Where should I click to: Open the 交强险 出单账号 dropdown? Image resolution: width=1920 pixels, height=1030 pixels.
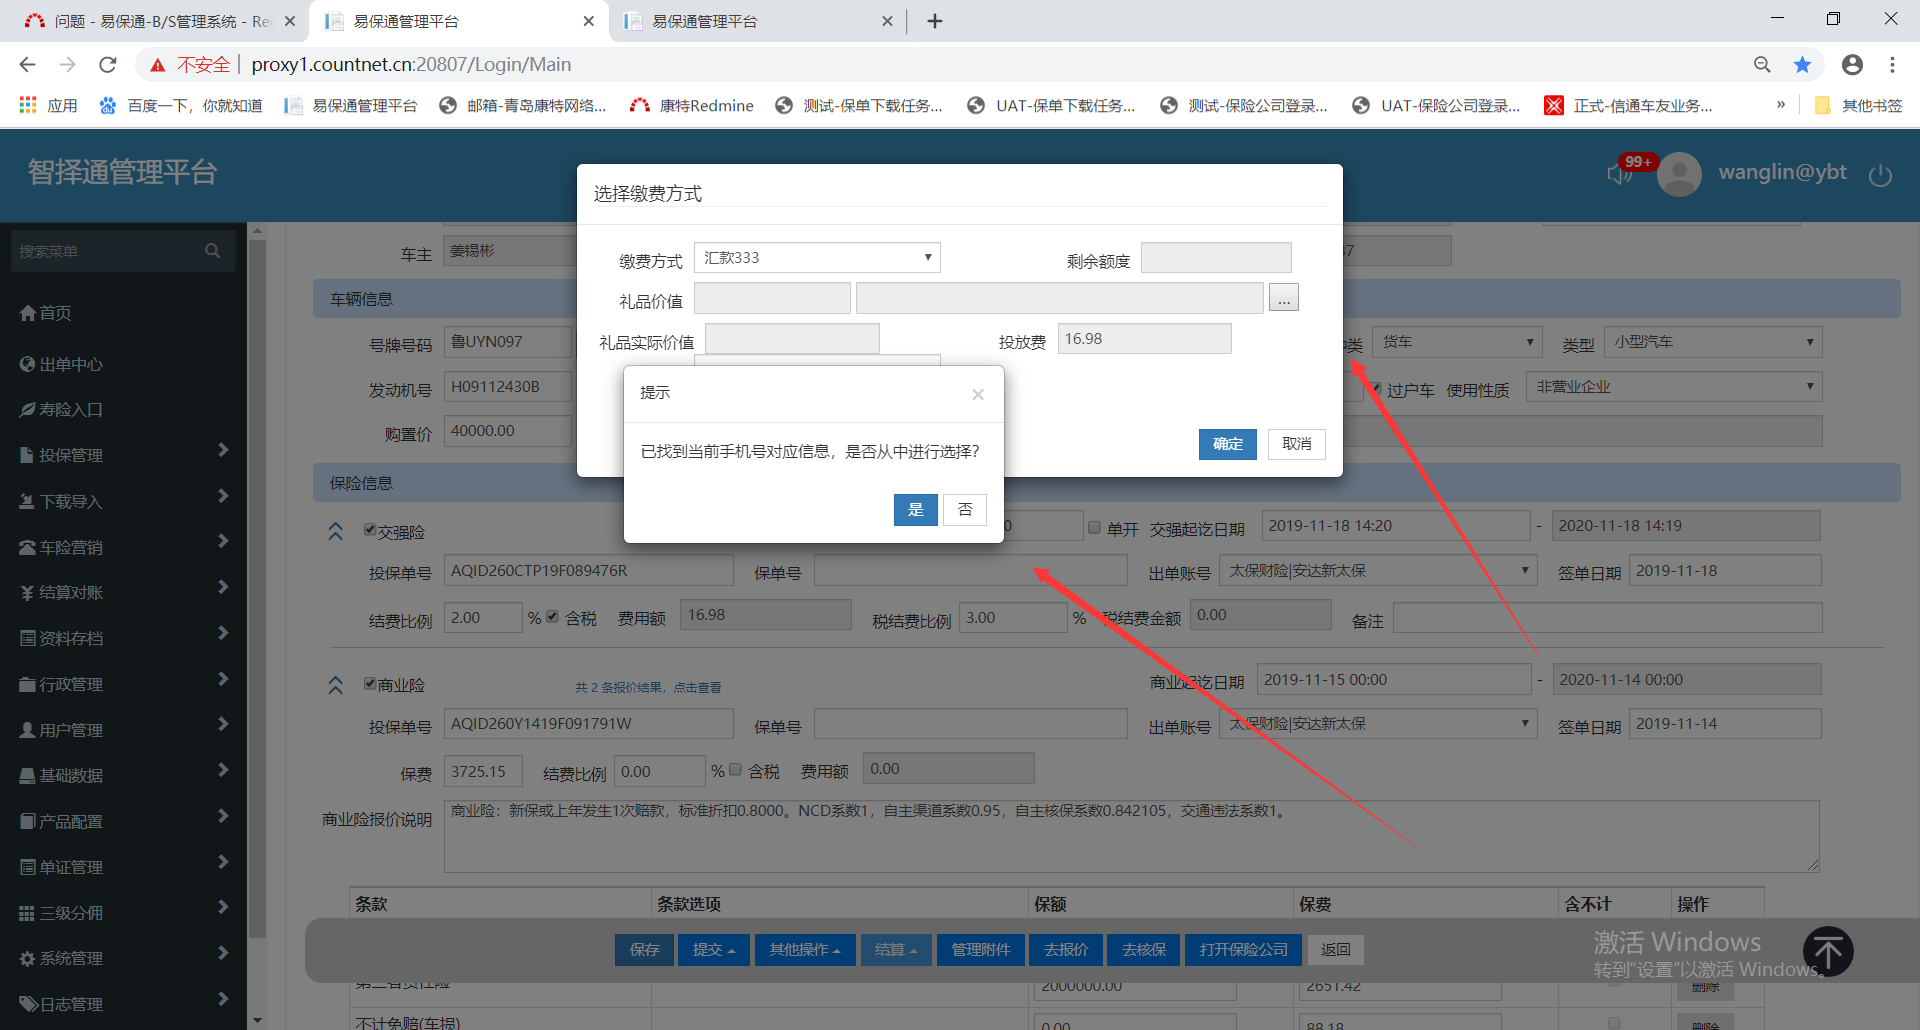click(1378, 571)
